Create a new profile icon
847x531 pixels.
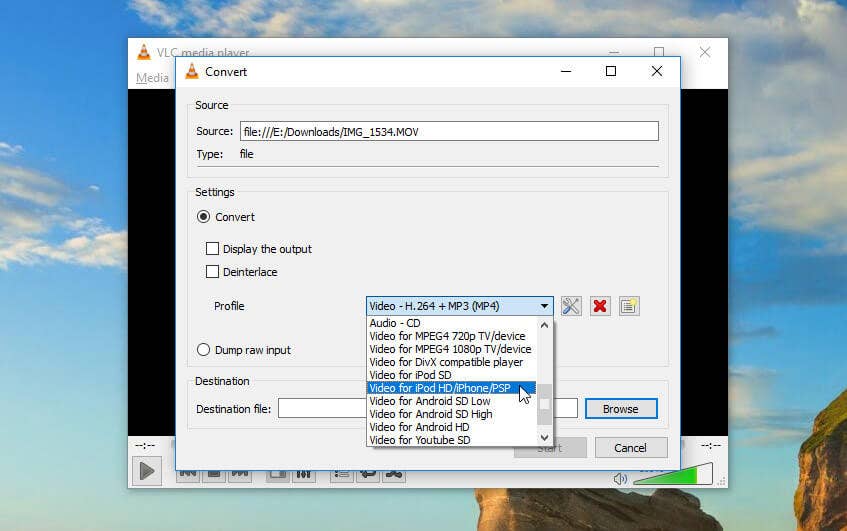[629, 306]
